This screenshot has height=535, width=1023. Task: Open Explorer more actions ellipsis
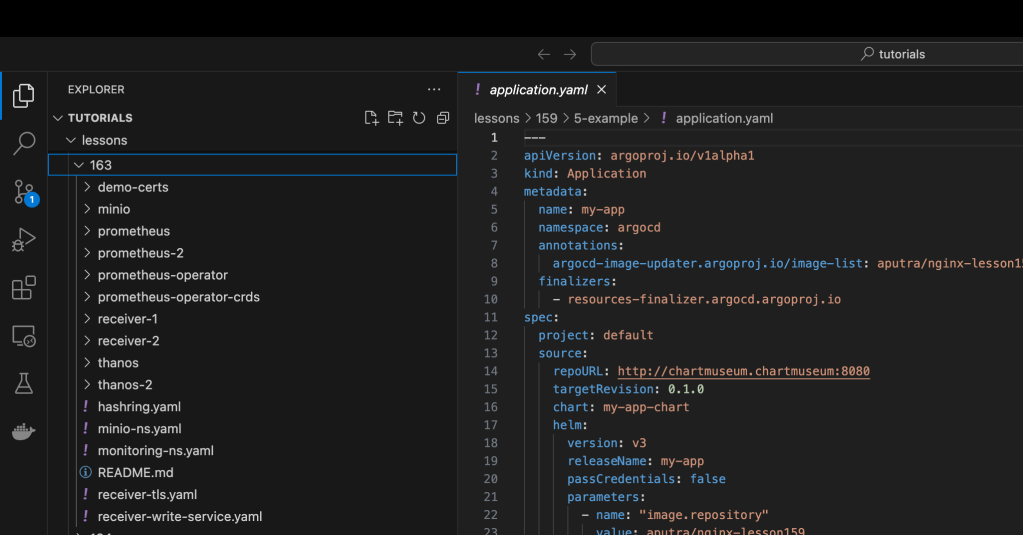pos(434,89)
